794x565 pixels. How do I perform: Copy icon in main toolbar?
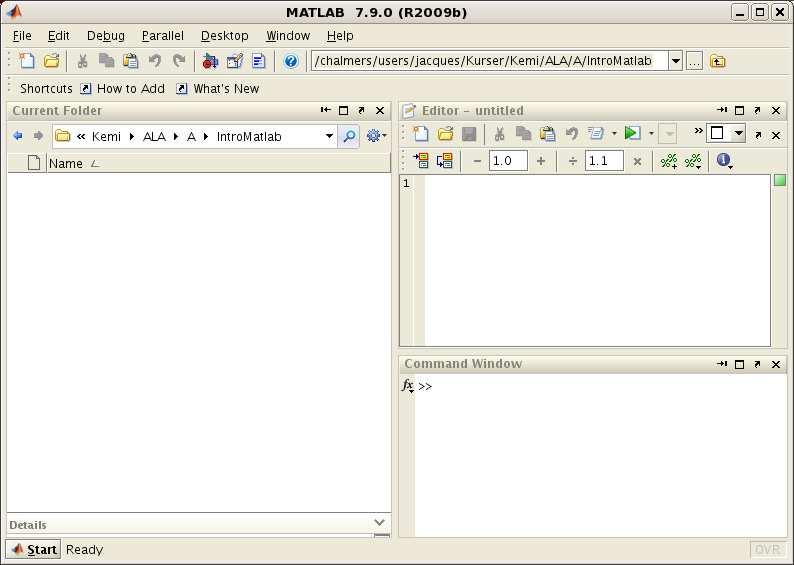pos(106,61)
